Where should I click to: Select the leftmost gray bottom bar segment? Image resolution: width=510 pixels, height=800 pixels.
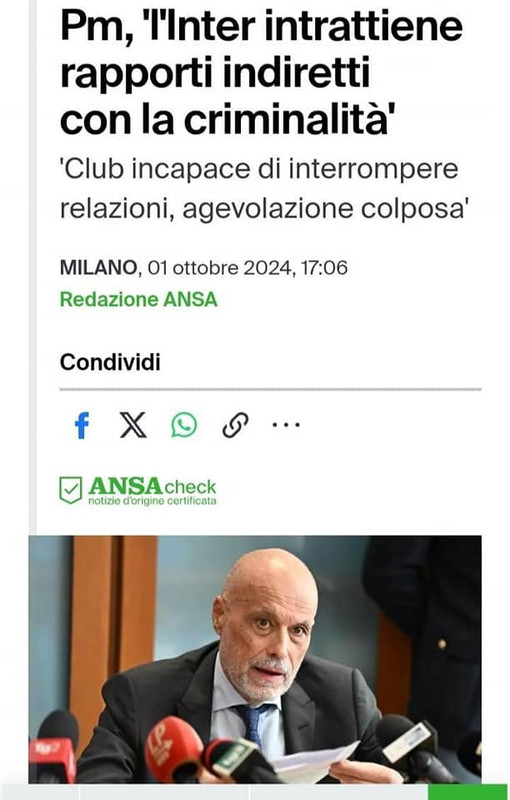coord(40,792)
